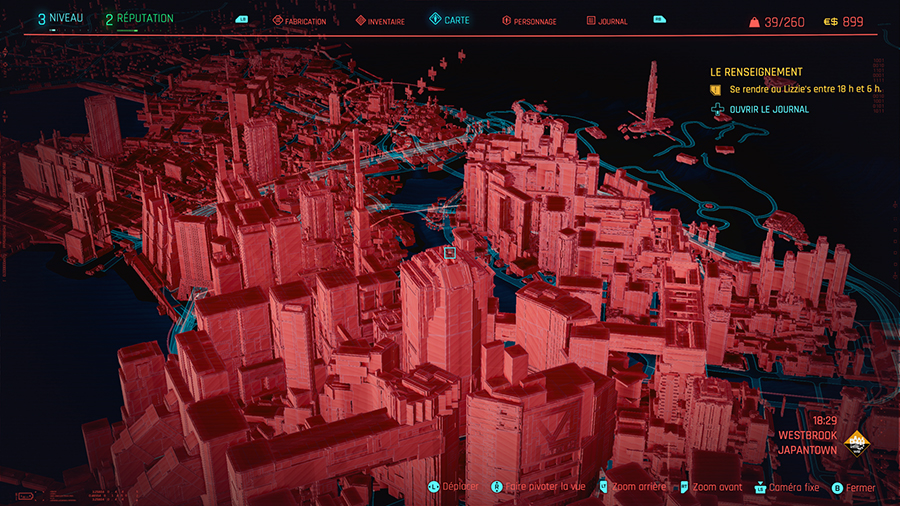
Task: Click the player position marker on map
Action: (x=449, y=255)
